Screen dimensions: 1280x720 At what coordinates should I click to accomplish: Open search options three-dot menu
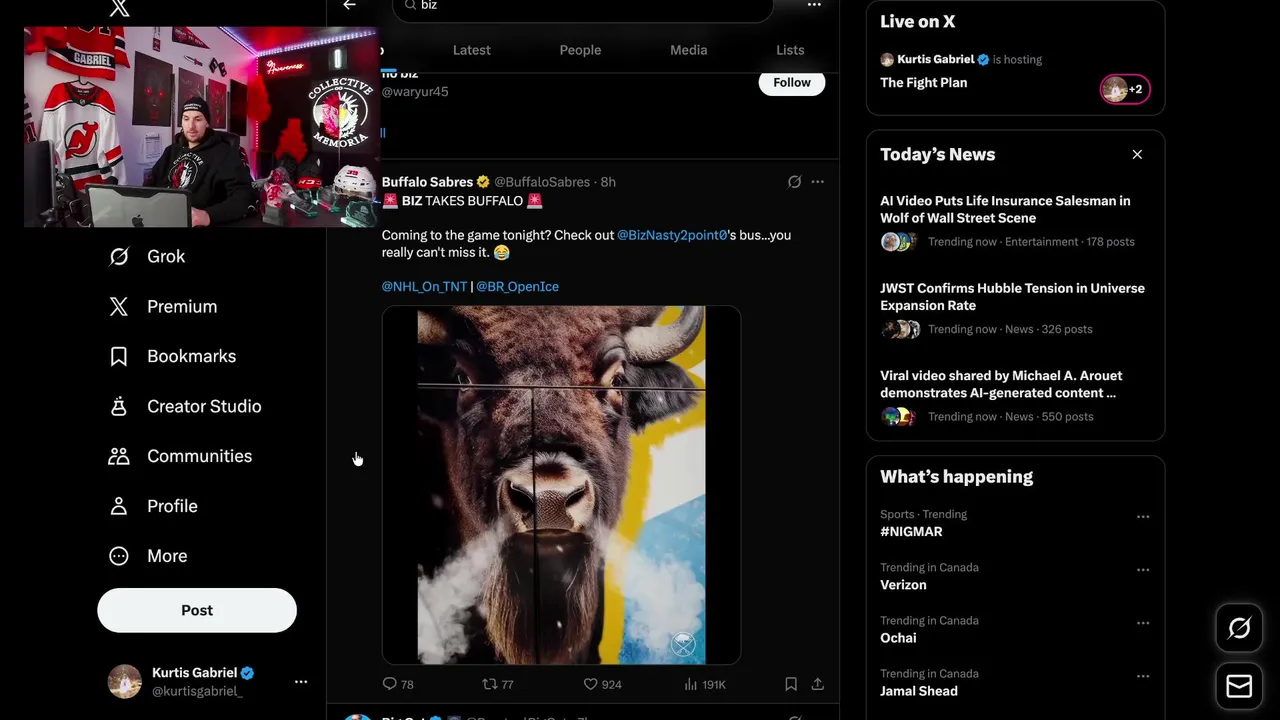[x=814, y=5]
